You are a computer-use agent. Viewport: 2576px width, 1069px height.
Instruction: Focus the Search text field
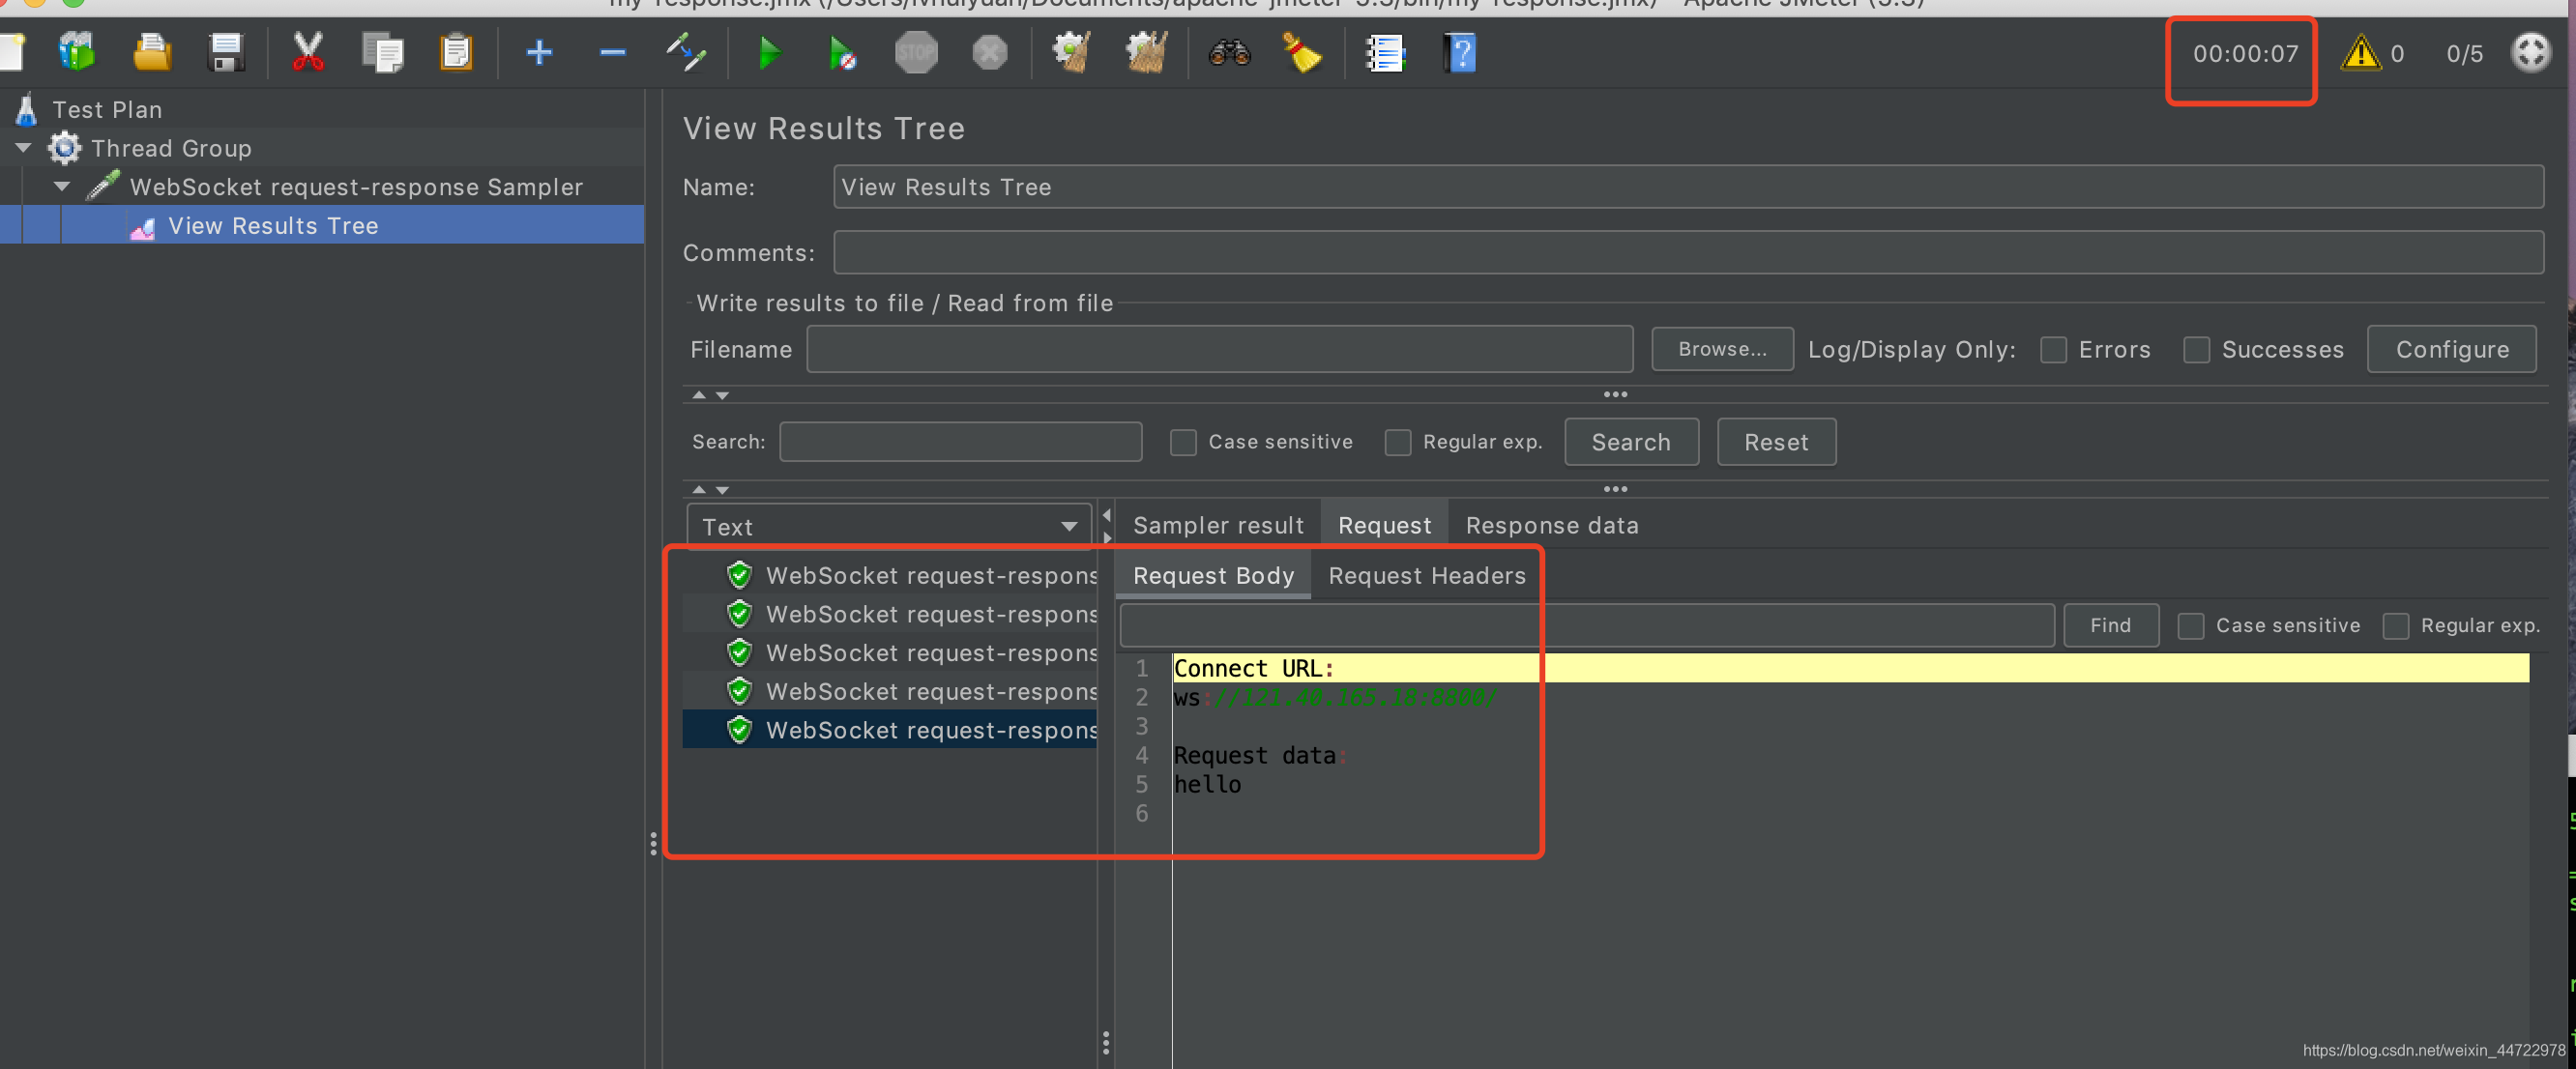tap(960, 442)
